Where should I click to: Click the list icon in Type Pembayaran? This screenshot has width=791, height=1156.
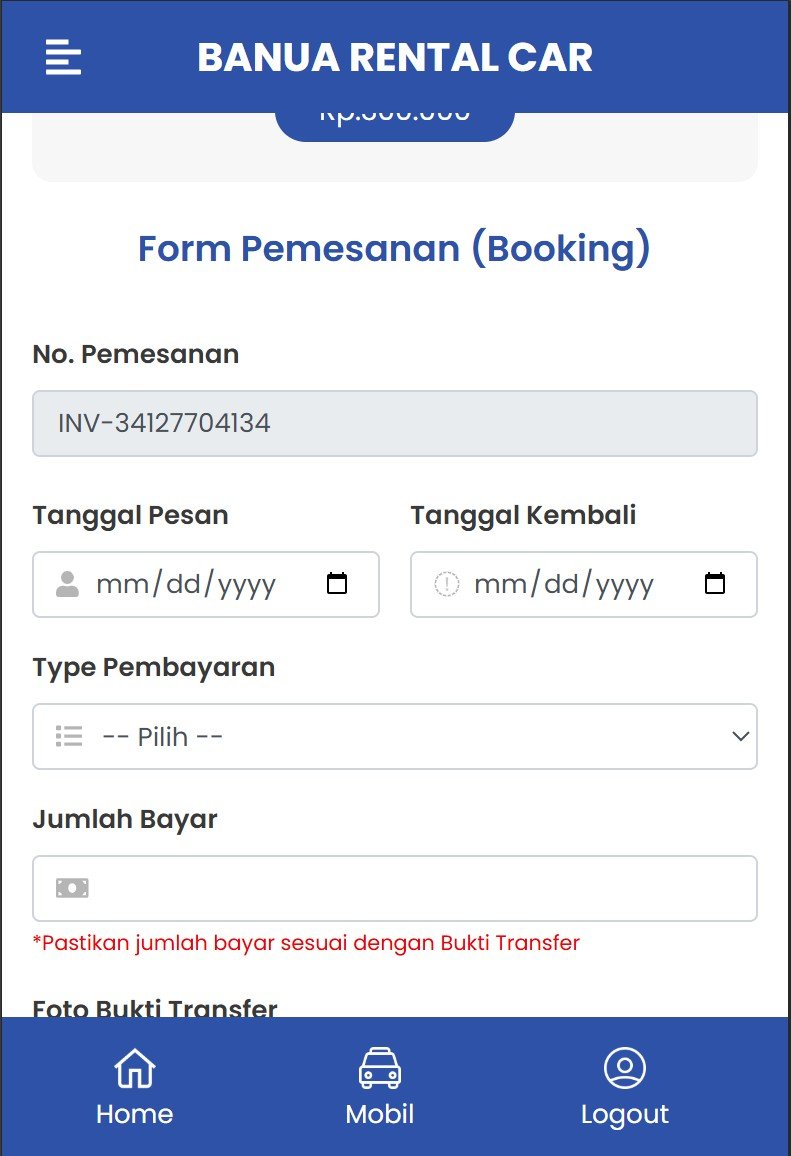[x=69, y=737]
